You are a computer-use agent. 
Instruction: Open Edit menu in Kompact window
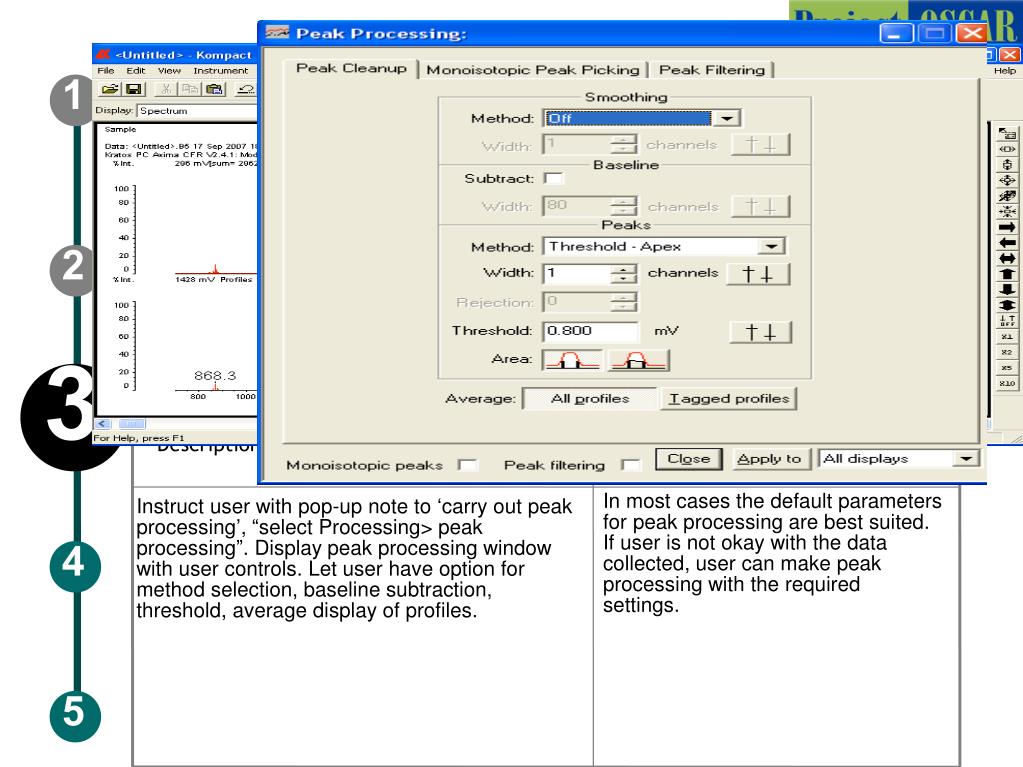click(136, 70)
